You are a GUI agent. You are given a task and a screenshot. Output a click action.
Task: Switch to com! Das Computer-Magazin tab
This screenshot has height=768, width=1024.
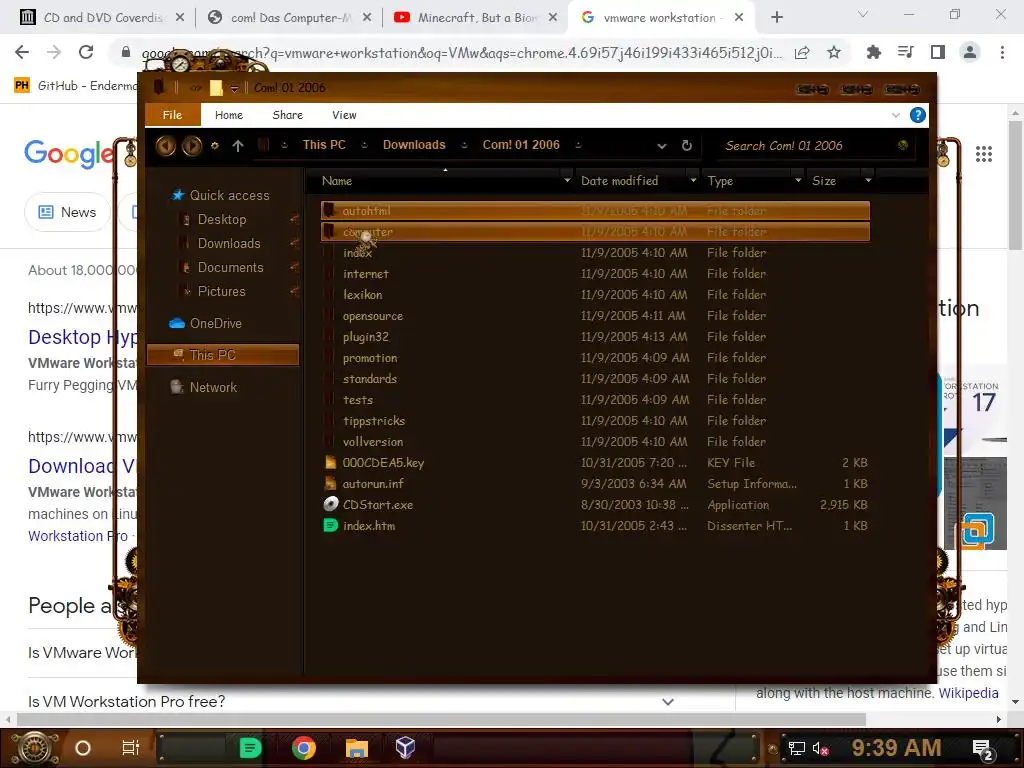(x=291, y=18)
